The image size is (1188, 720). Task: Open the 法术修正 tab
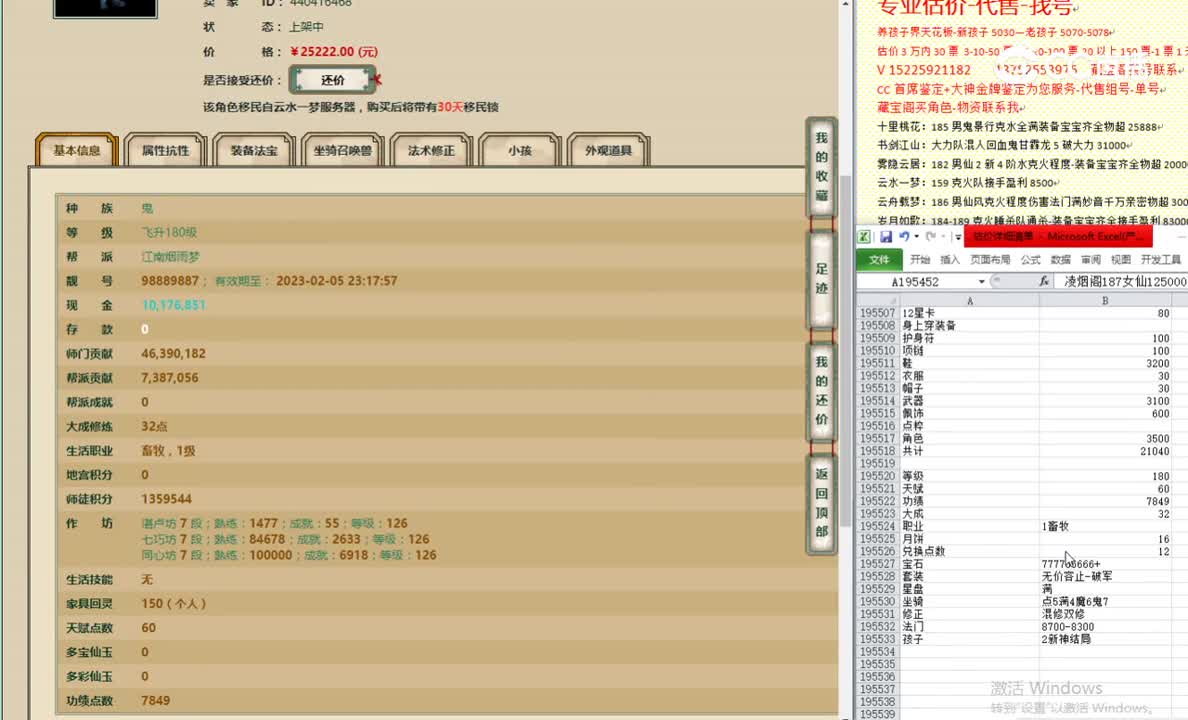click(431, 150)
